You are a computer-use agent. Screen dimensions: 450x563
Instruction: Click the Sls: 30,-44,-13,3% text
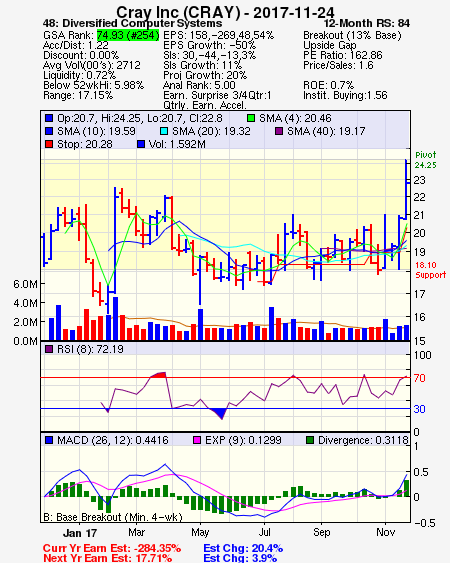[209, 55]
